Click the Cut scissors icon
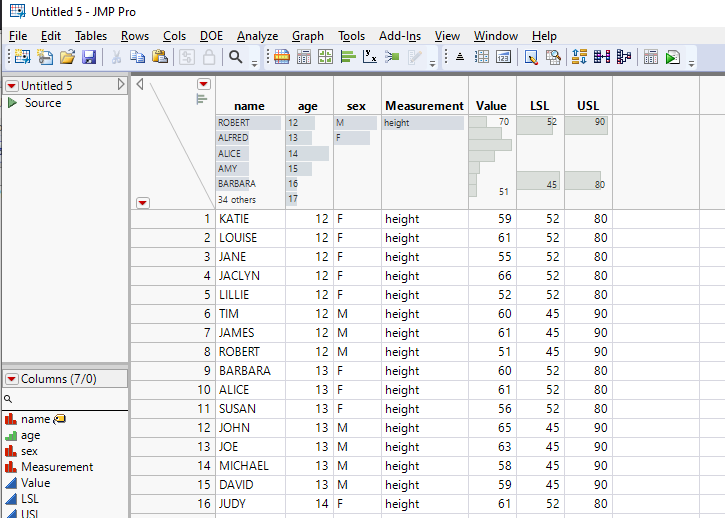The image size is (725, 518). click(116, 58)
